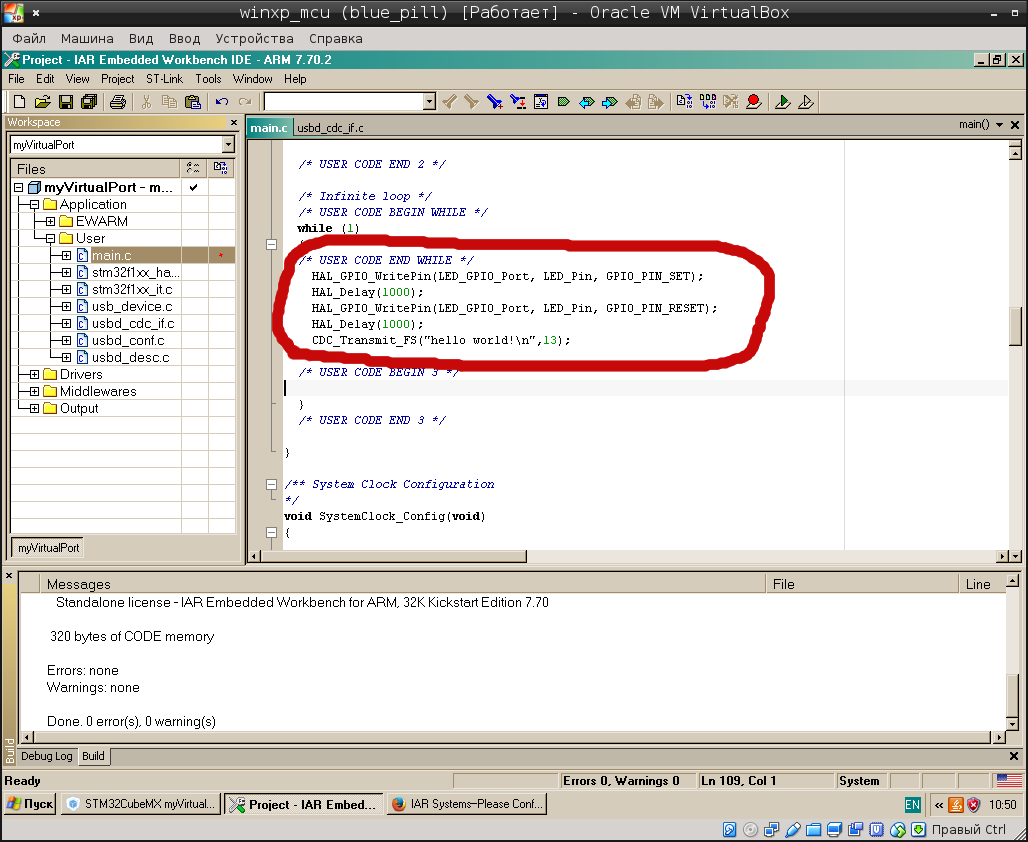Open VirtualBox Машина menu
Image resolution: width=1028 pixels, height=842 pixels.
coord(87,39)
